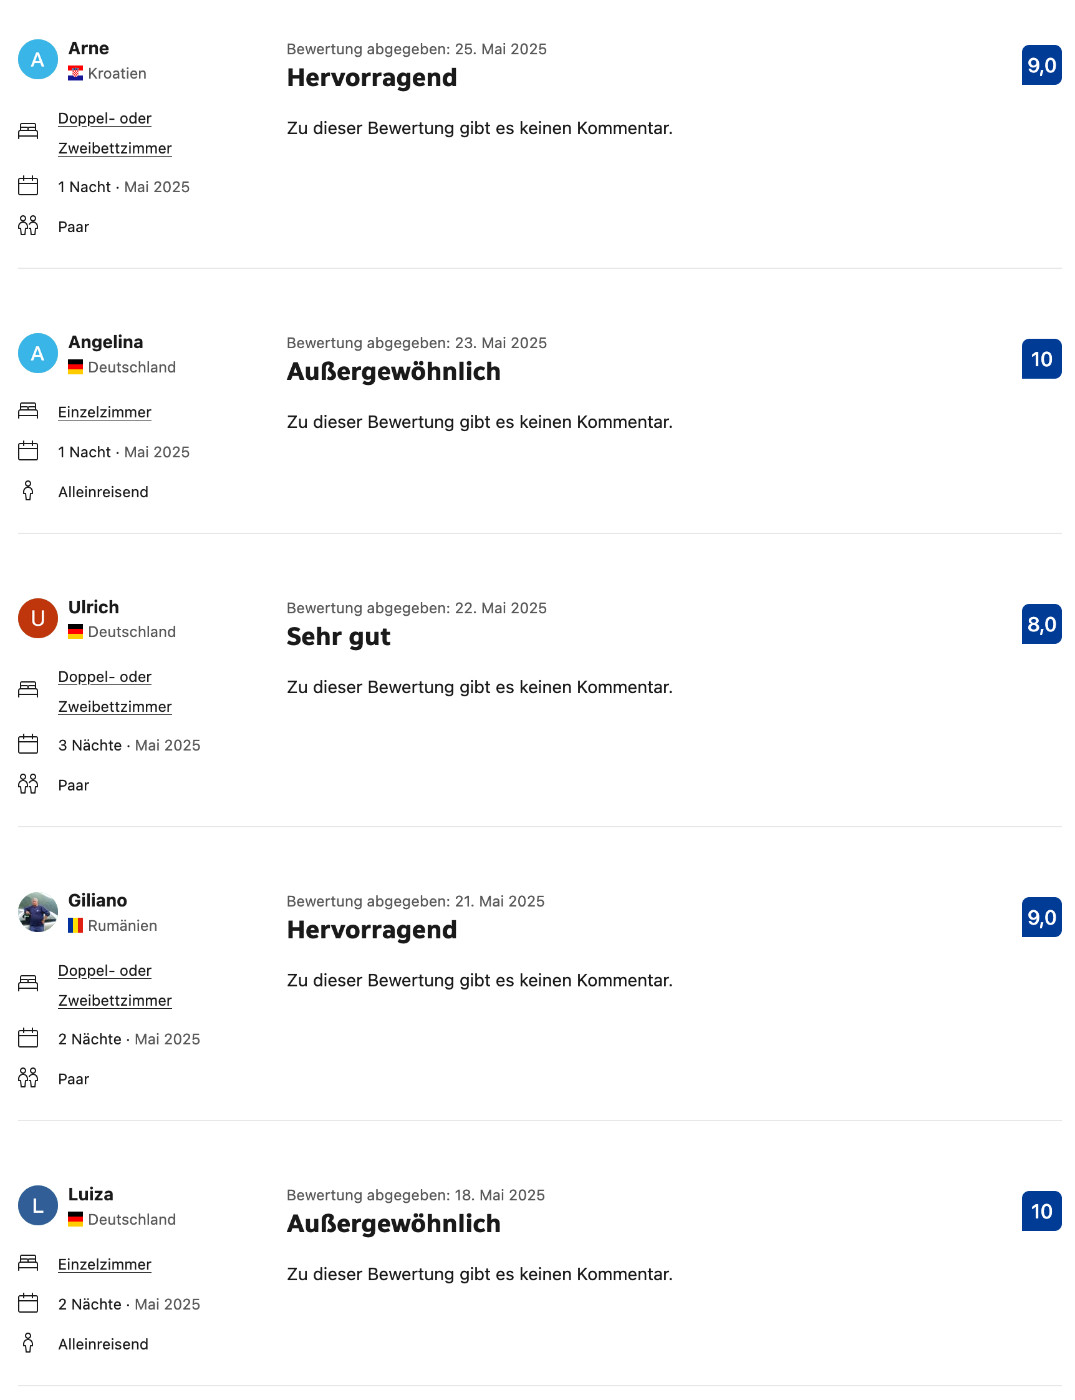Open Giliano's Doppel- oder Zweibettzimmer link
This screenshot has width=1075, height=1400.
click(x=115, y=986)
